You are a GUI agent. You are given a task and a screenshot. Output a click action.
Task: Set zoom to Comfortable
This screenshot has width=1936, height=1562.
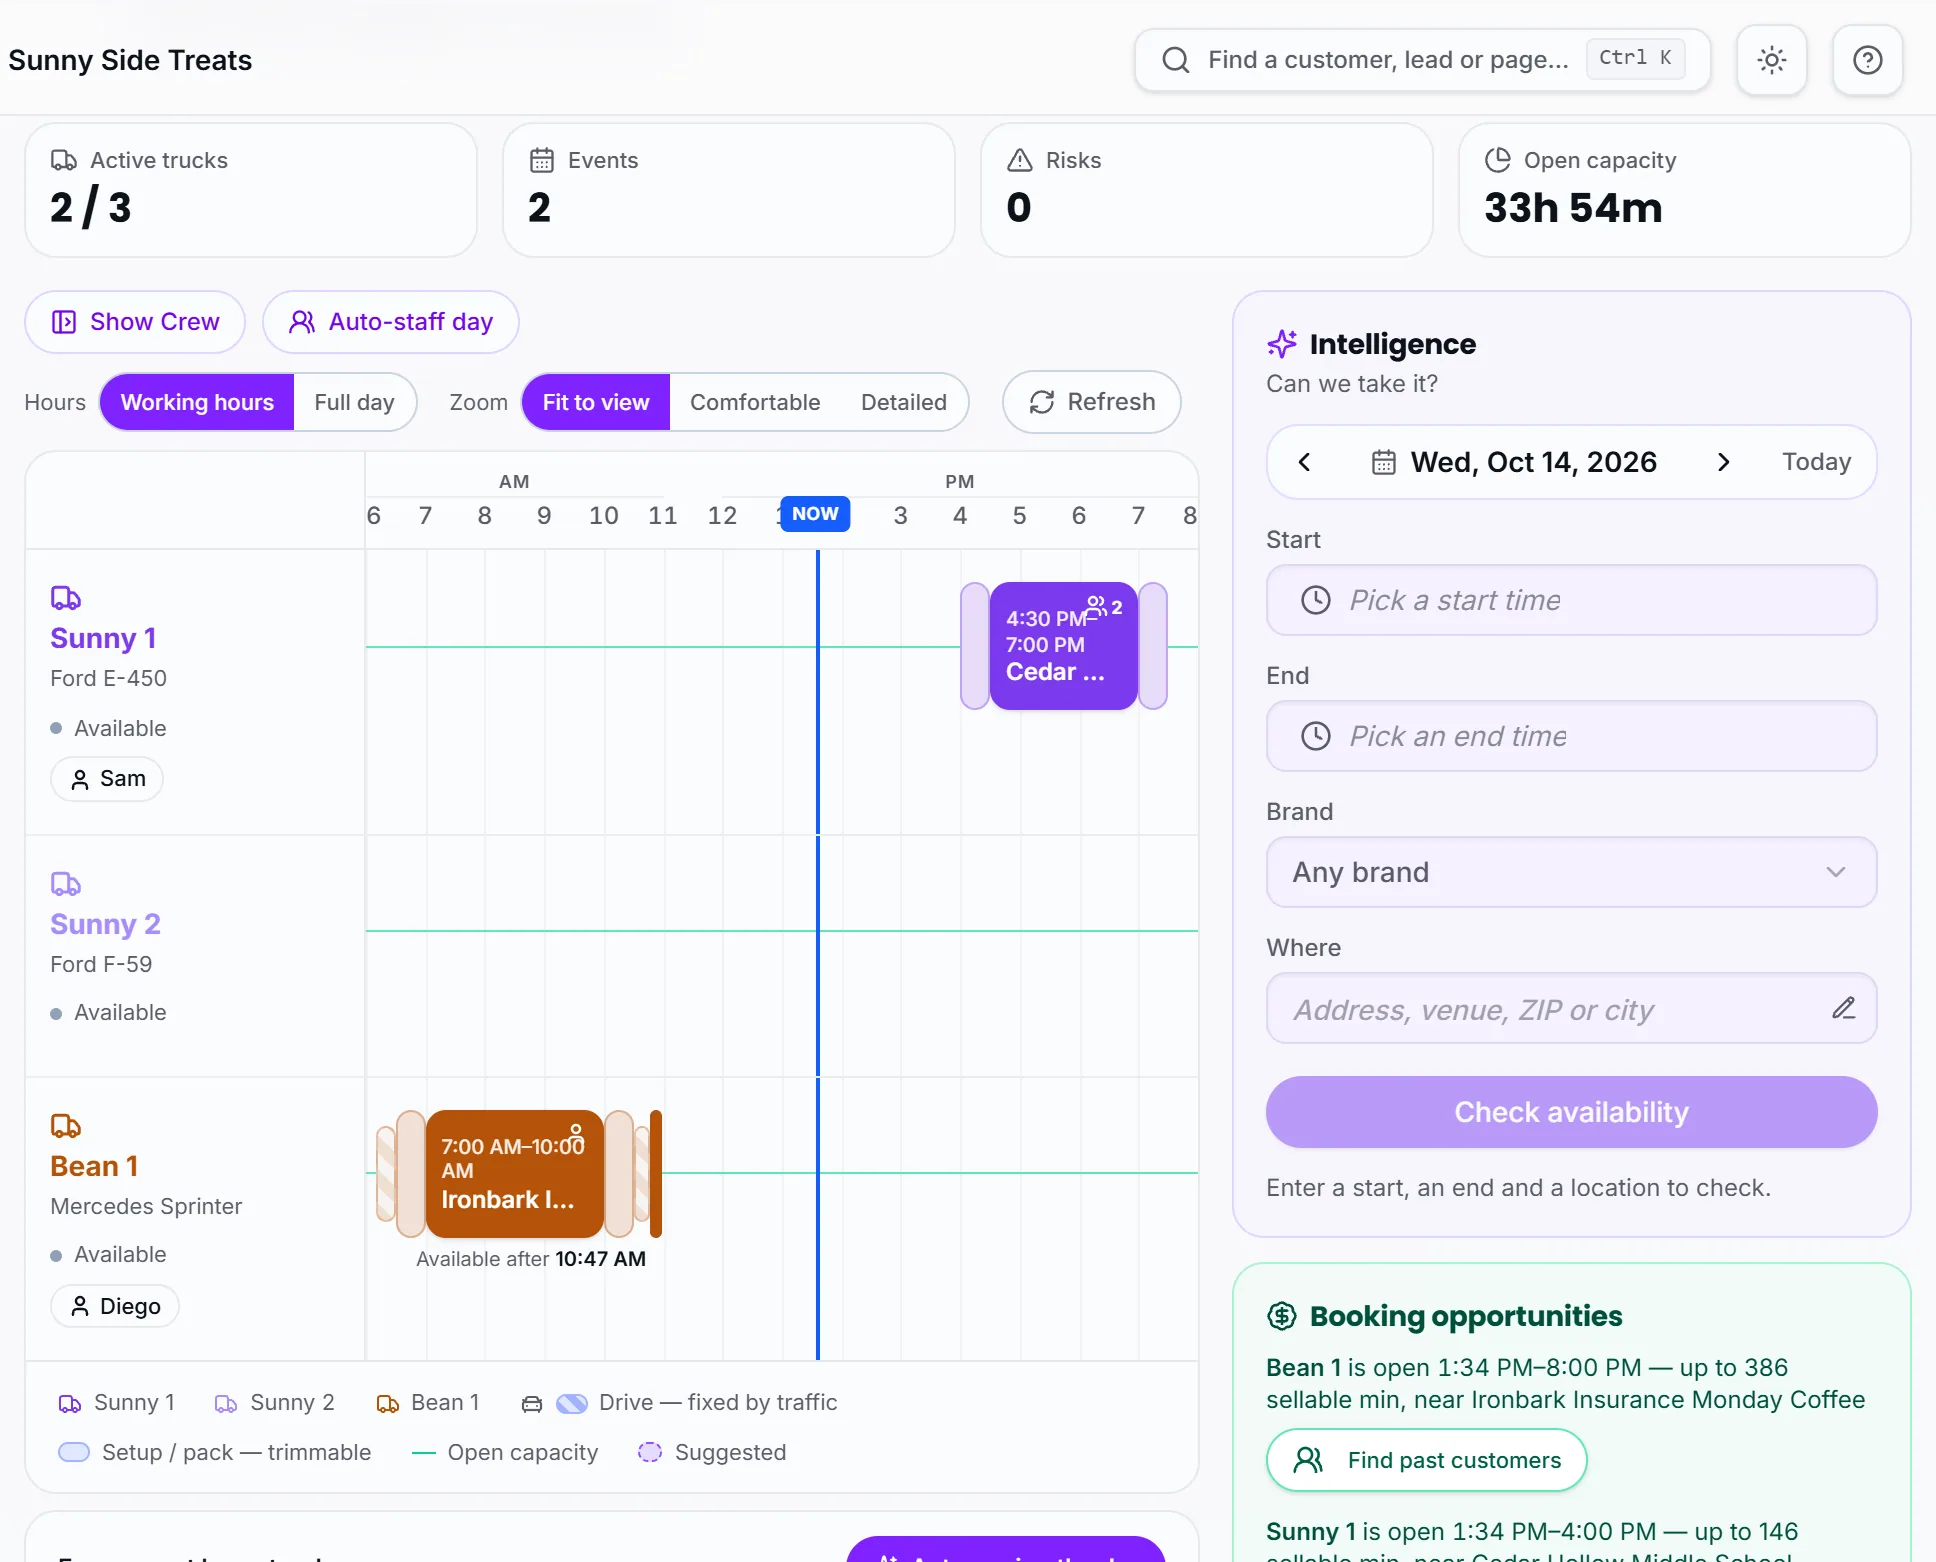(755, 402)
